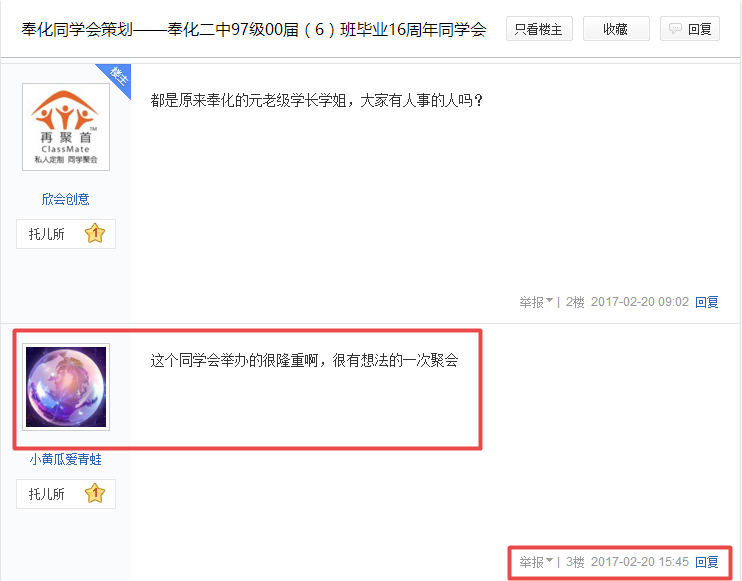Expand the 举报 dropdown on 3楼 post
The image size is (742, 581).
(x=536, y=562)
